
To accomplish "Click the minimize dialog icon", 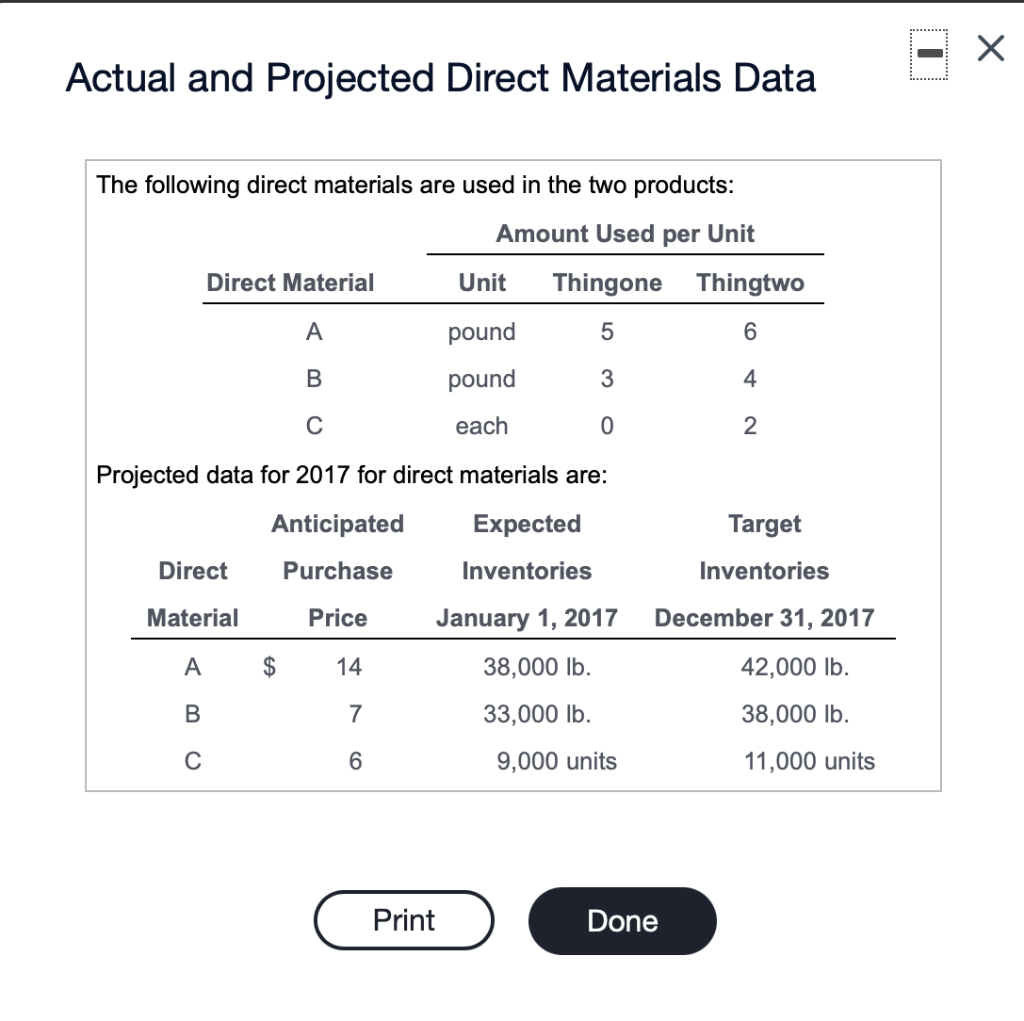I will [928, 54].
